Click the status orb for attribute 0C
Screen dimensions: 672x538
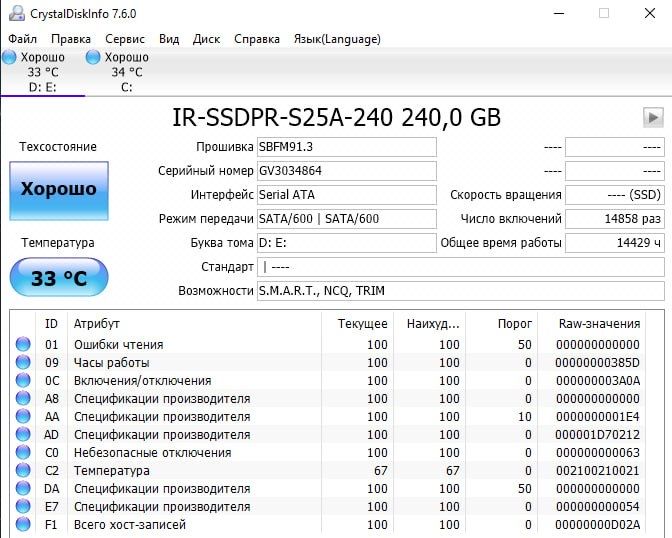(23, 380)
